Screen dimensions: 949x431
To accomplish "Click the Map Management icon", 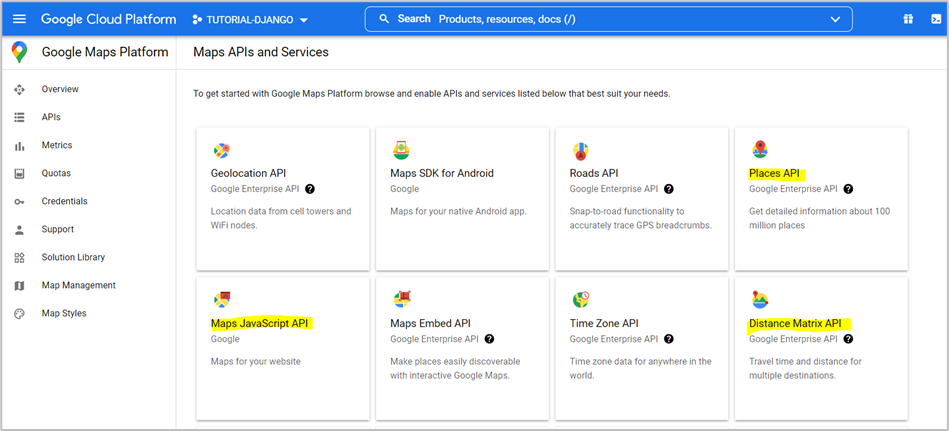I will pyautogui.click(x=19, y=286).
